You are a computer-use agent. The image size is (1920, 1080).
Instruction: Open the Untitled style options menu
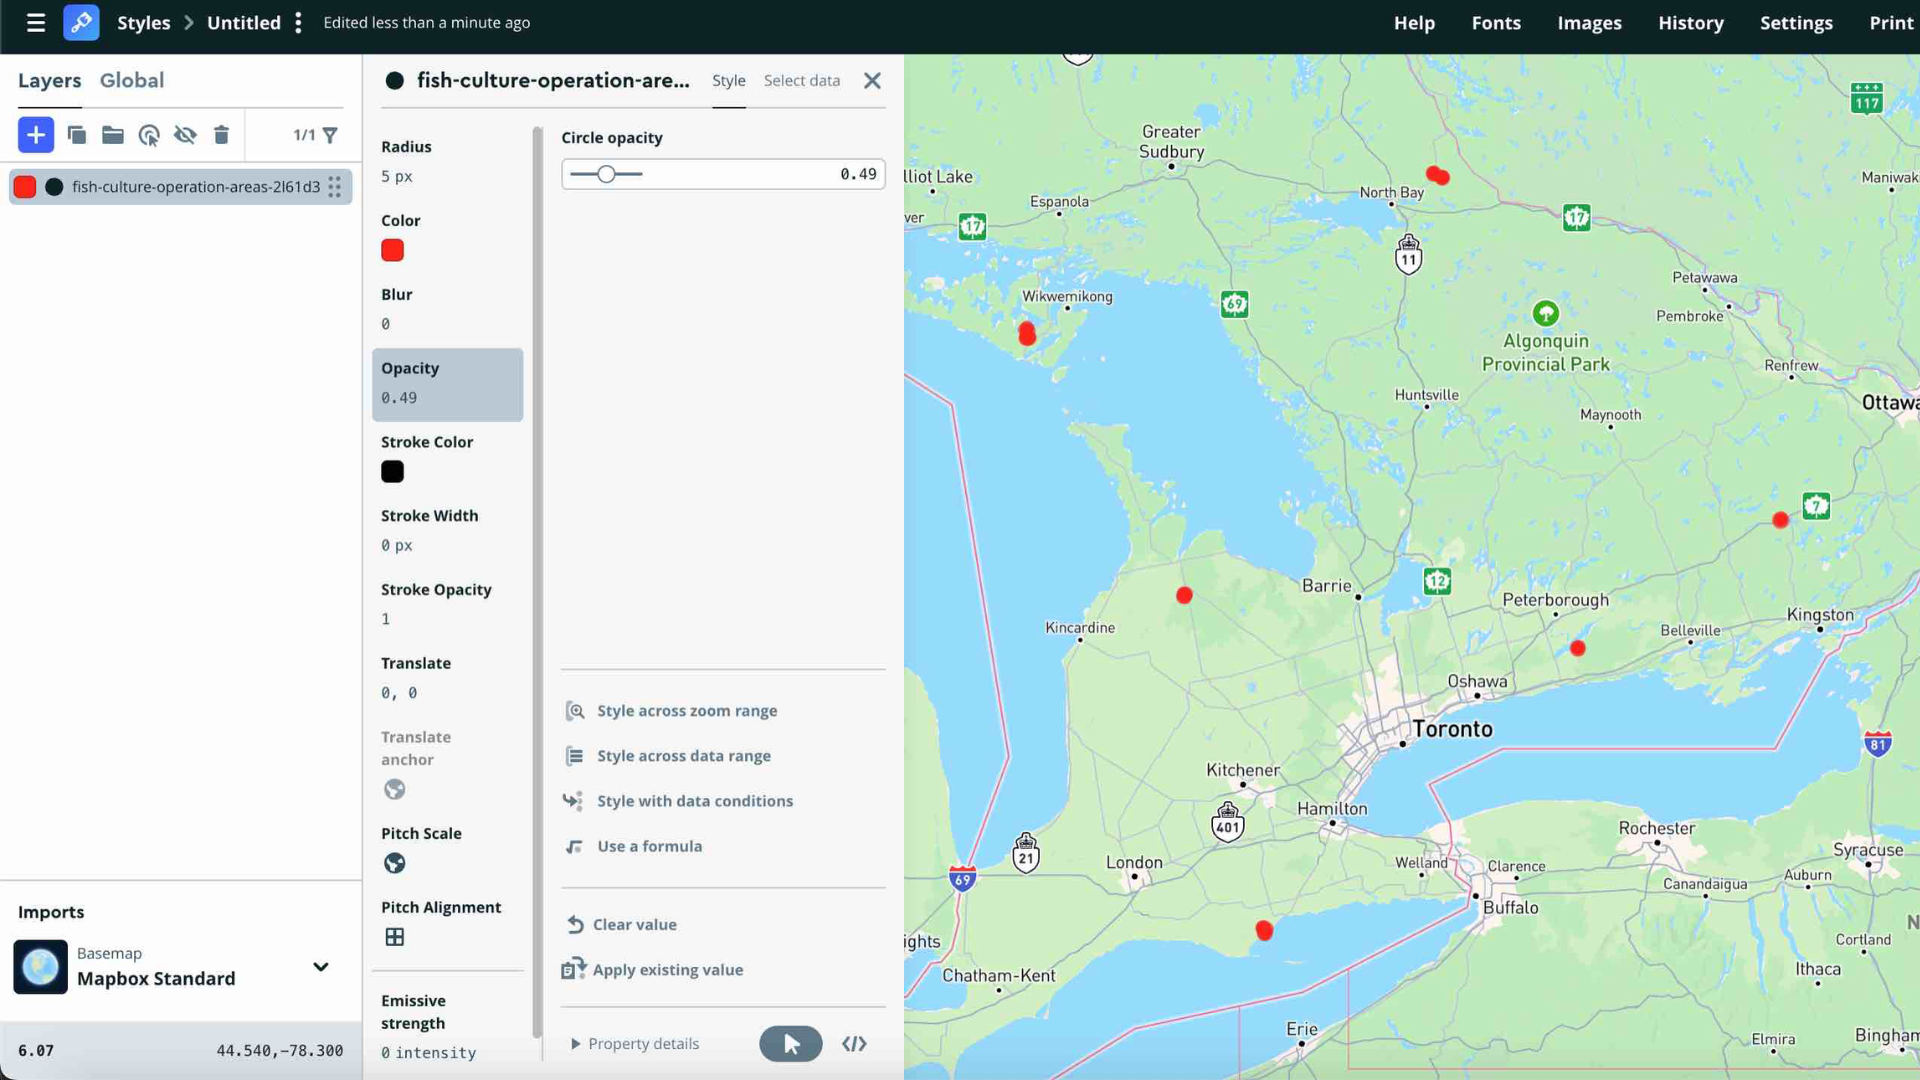tap(298, 22)
